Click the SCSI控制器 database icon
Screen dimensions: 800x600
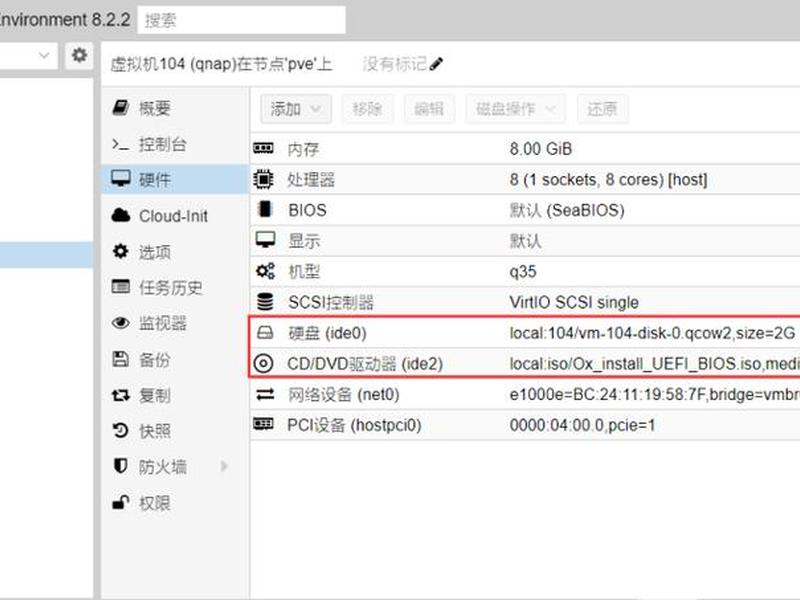265,302
